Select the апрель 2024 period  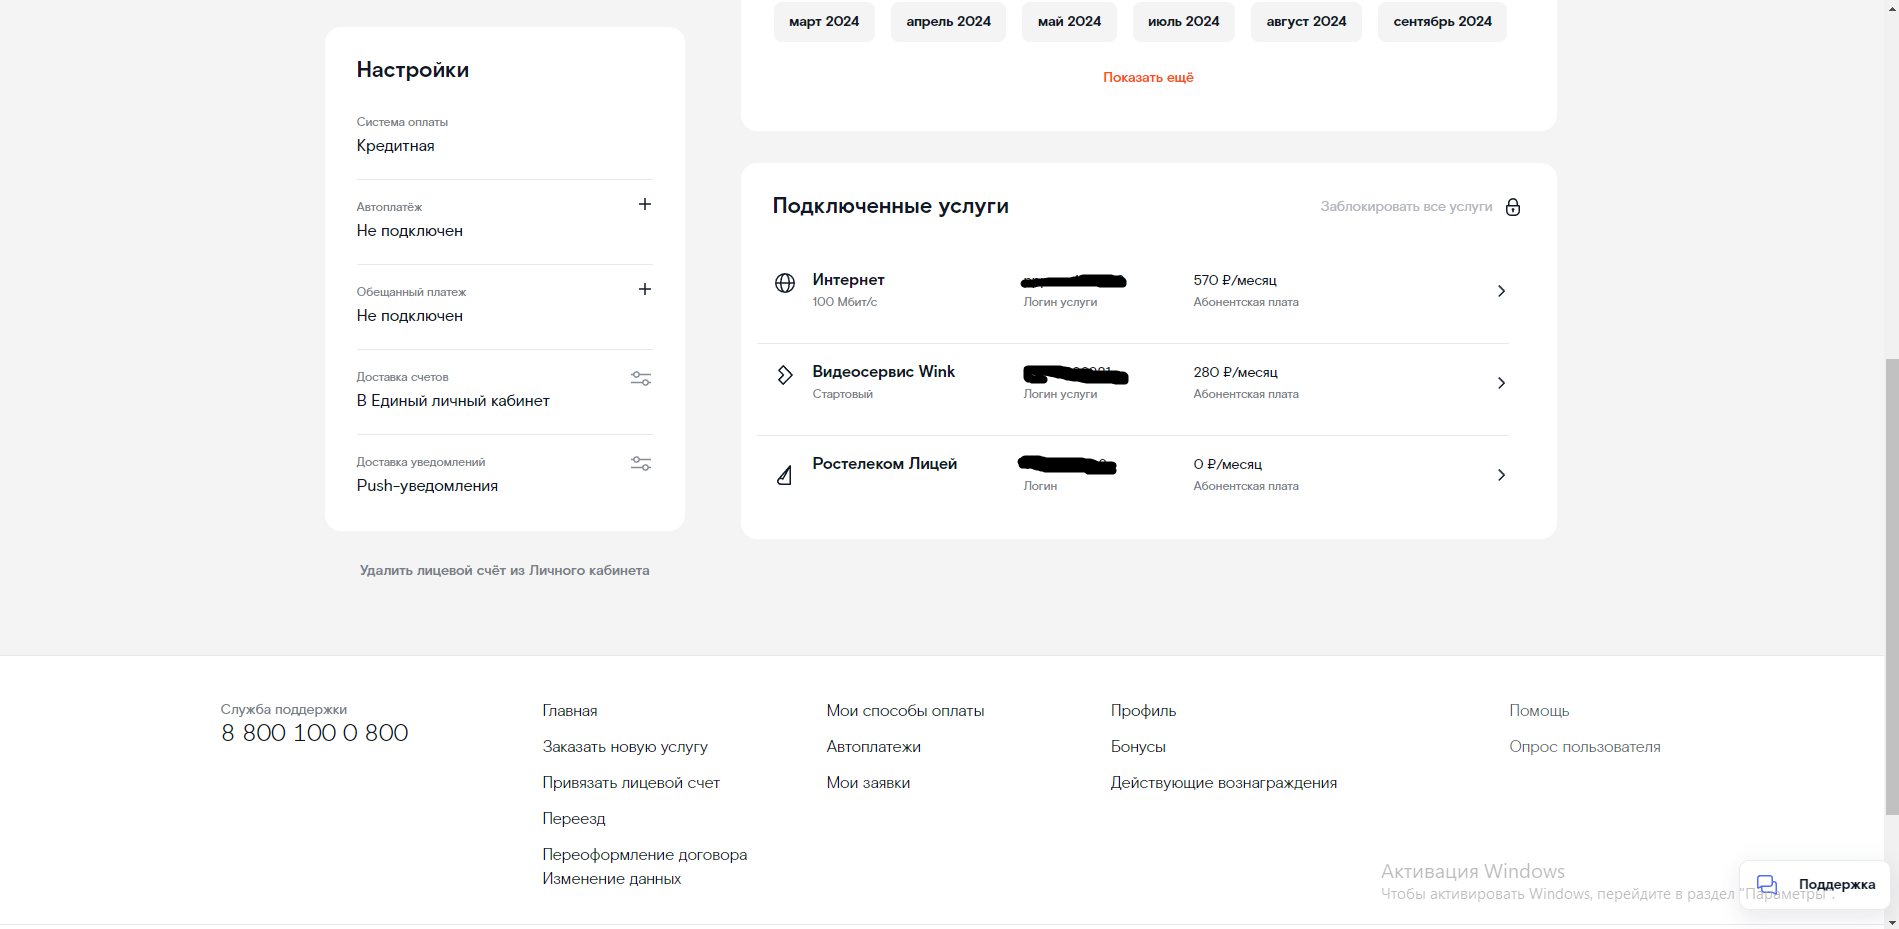pos(948,21)
